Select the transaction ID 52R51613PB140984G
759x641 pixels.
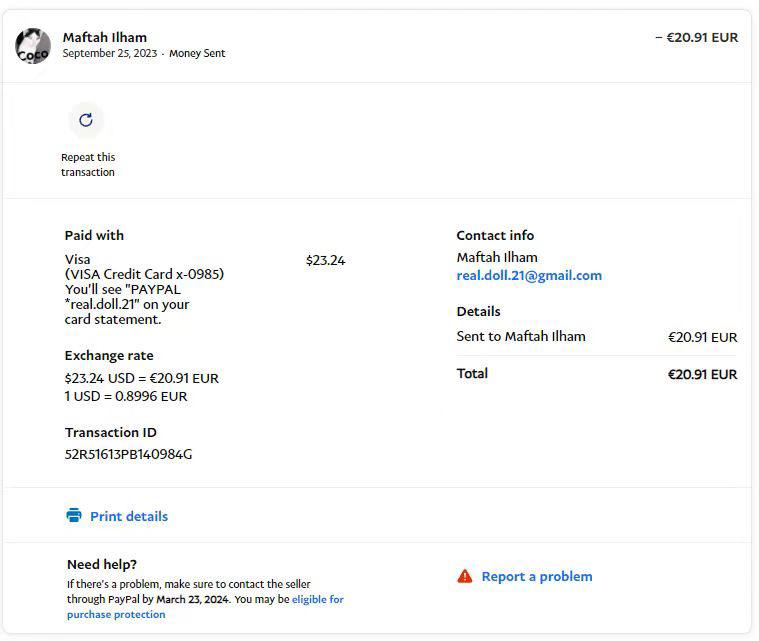pyautogui.click(x=128, y=454)
